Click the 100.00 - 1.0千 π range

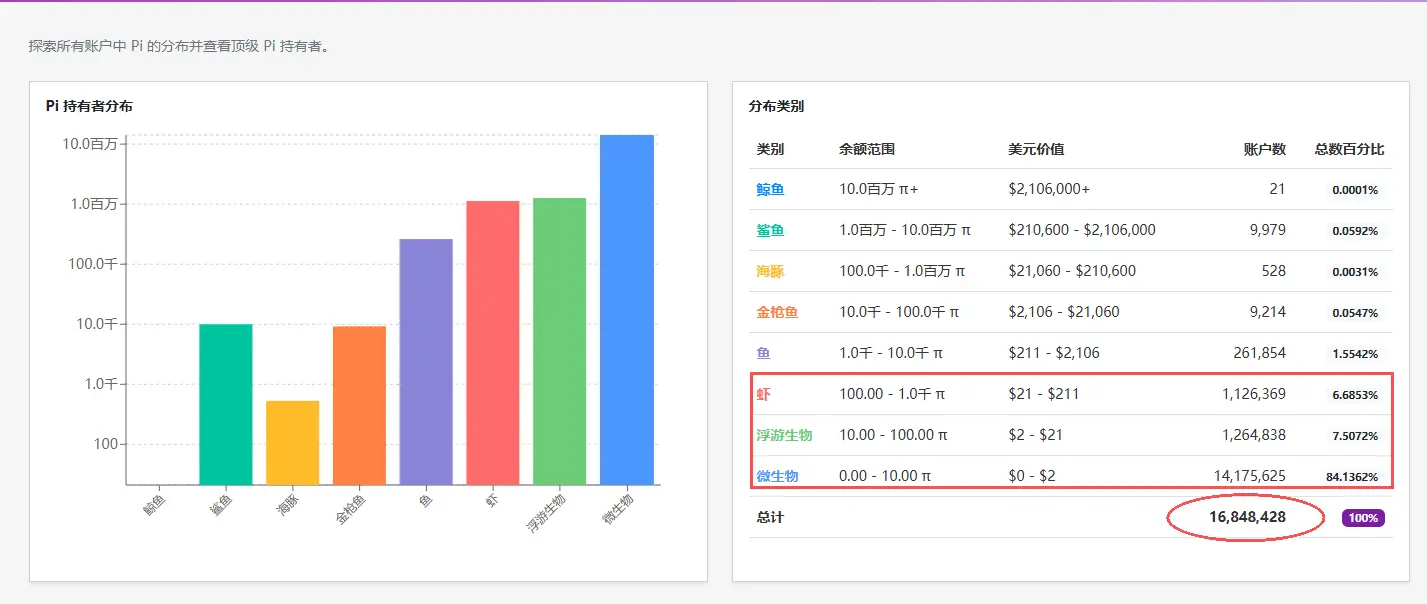pyautogui.click(x=892, y=394)
